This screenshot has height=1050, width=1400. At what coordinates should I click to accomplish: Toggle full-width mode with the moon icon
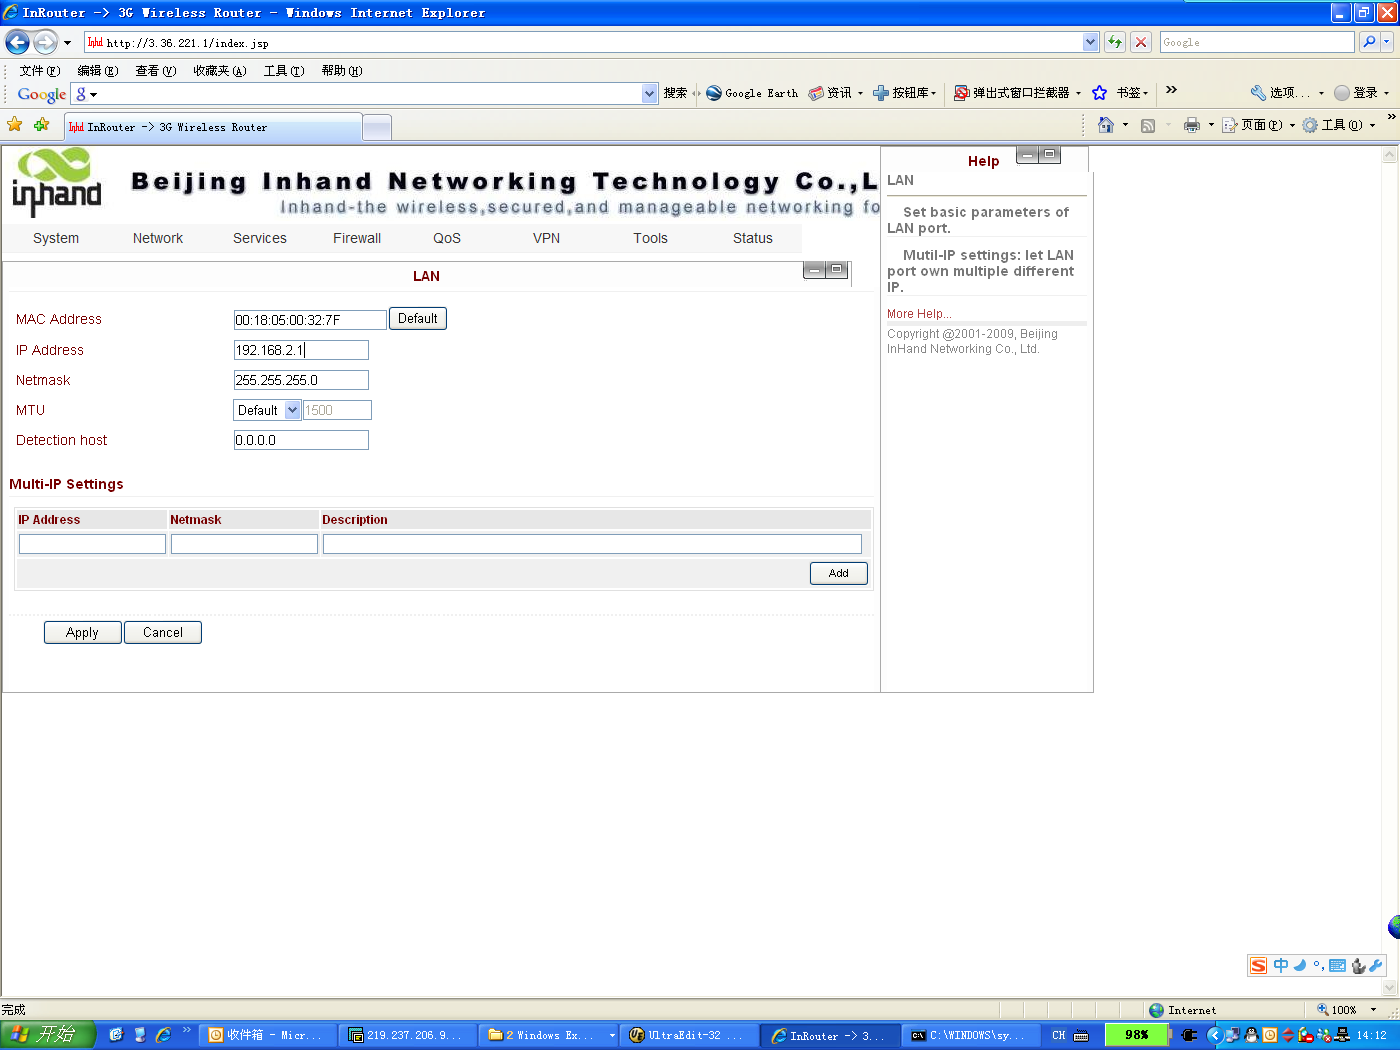[1300, 966]
